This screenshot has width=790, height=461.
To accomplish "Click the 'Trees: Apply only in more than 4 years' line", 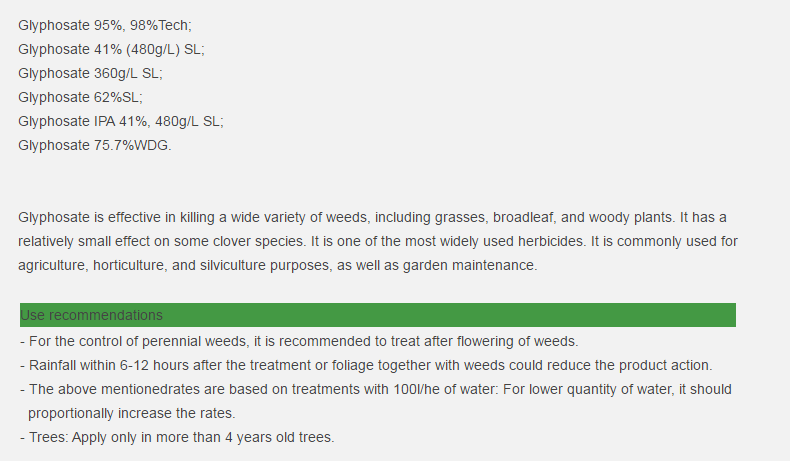I will [x=177, y=437].
